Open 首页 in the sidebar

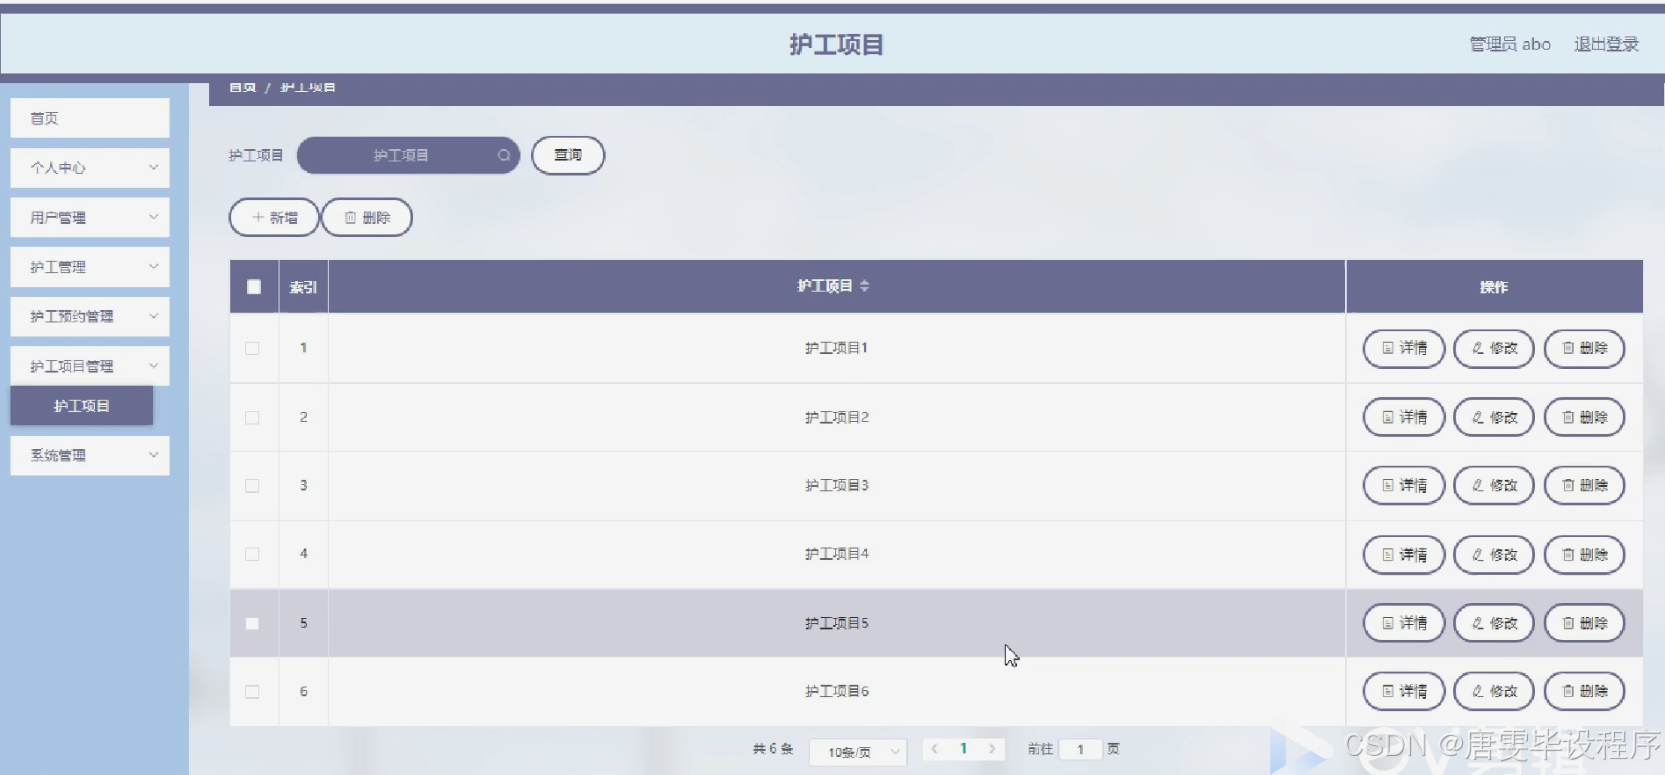(x=90, y=118)
